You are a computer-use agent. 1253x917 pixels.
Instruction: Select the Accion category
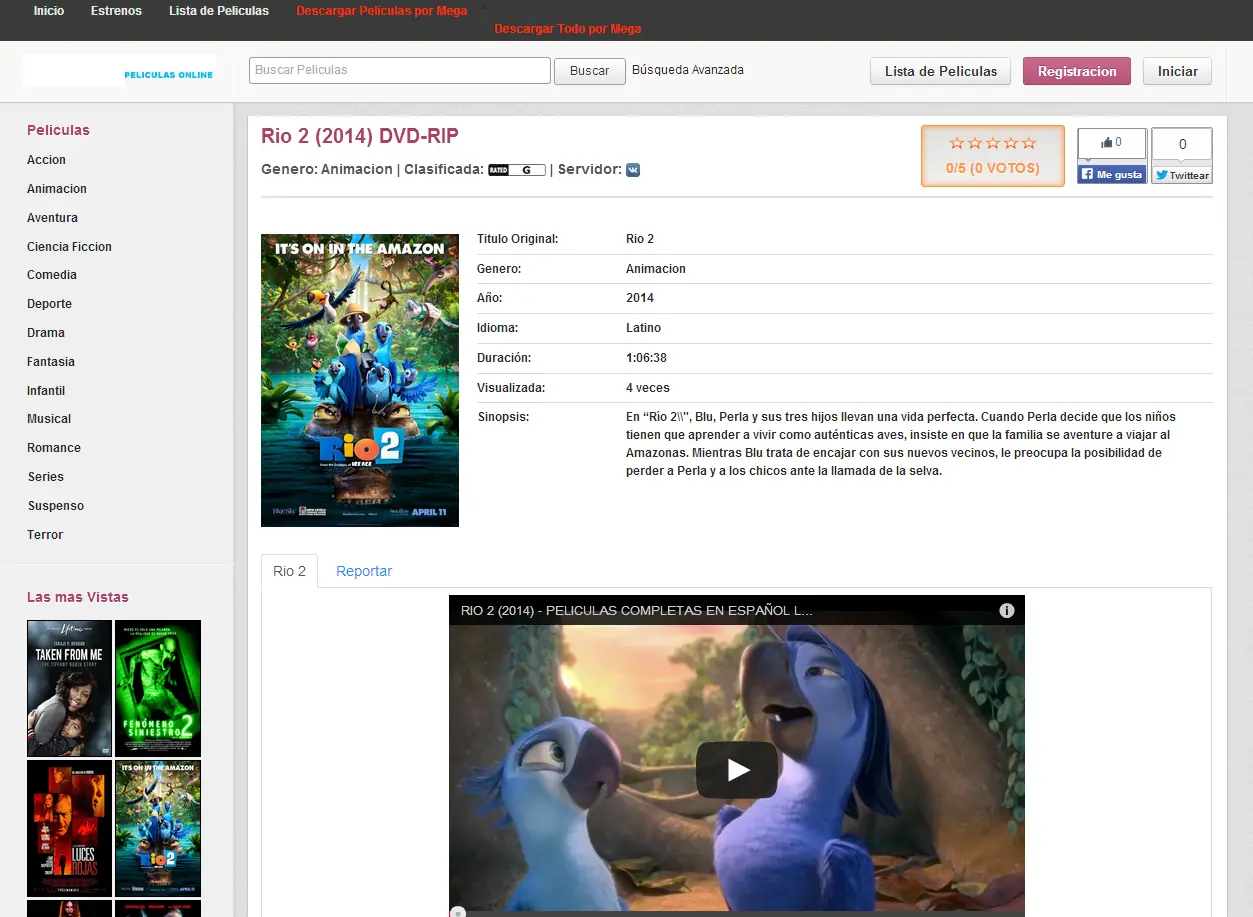click(46, 160)
